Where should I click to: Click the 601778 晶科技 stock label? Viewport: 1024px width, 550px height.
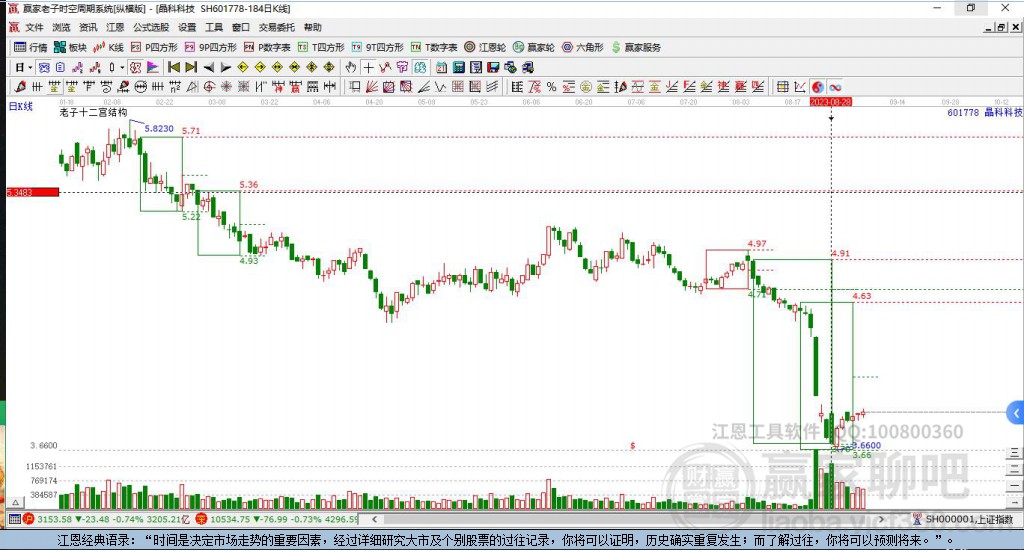[985, 112]
